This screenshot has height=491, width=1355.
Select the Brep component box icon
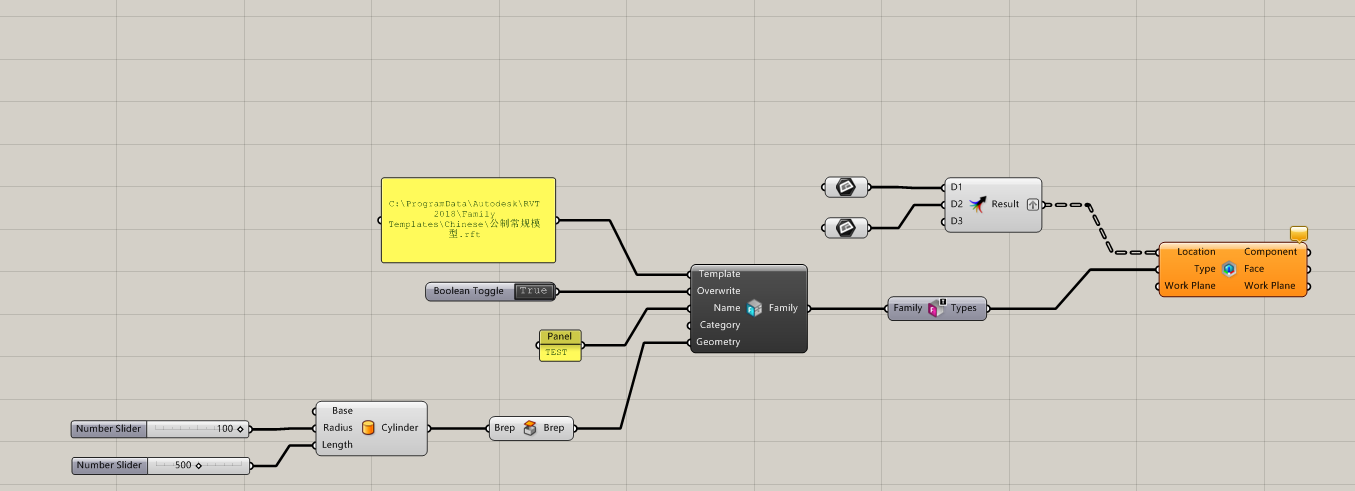coord(529,428)
